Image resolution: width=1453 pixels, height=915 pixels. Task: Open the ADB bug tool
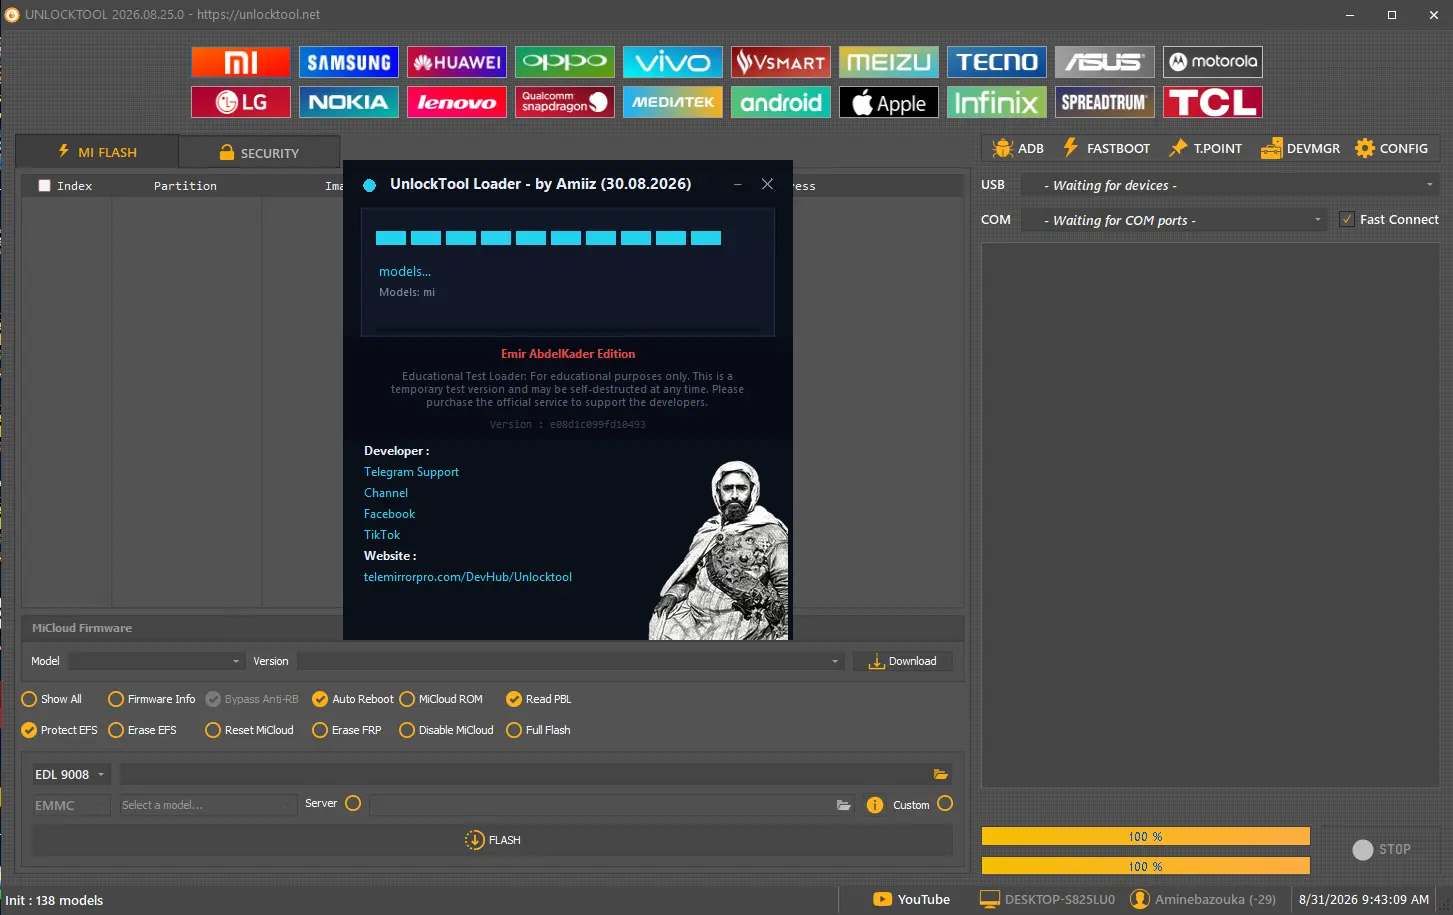point(1018,148)
